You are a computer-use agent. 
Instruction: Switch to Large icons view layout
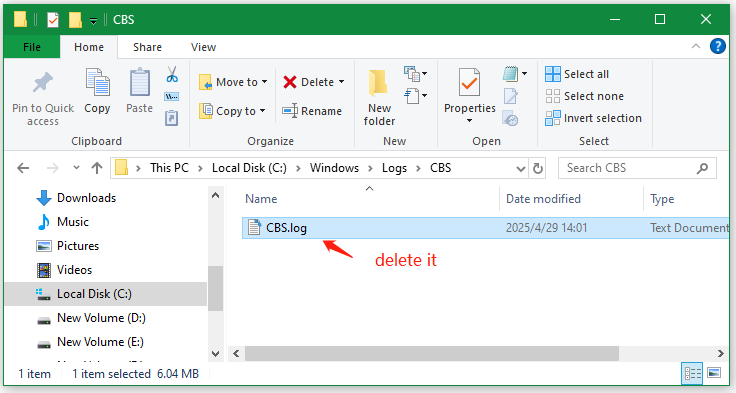714,373
